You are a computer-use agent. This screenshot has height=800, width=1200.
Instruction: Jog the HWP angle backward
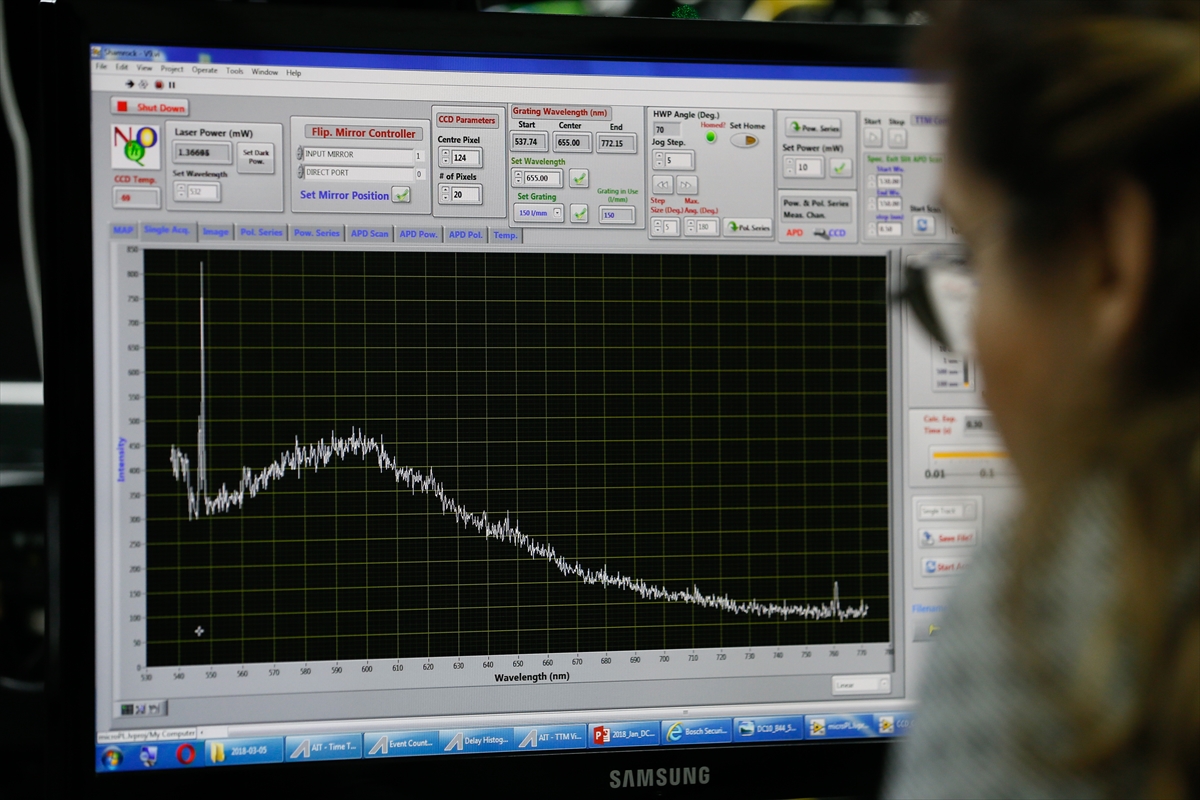(x=662, y=185)
